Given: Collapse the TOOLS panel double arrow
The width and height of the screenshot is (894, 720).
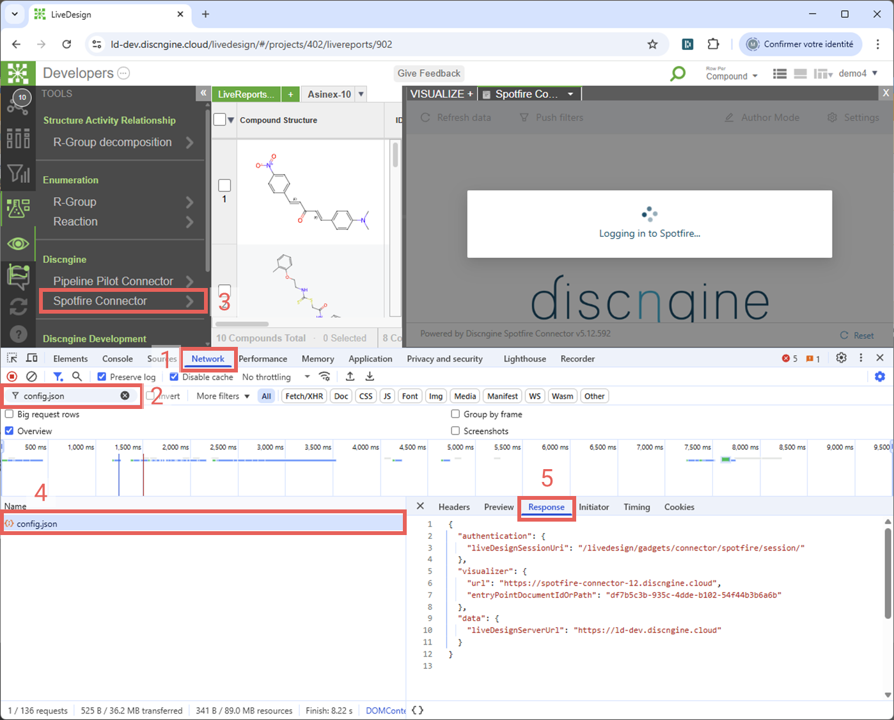Looking at the screenshot, I should coord(202,93).
